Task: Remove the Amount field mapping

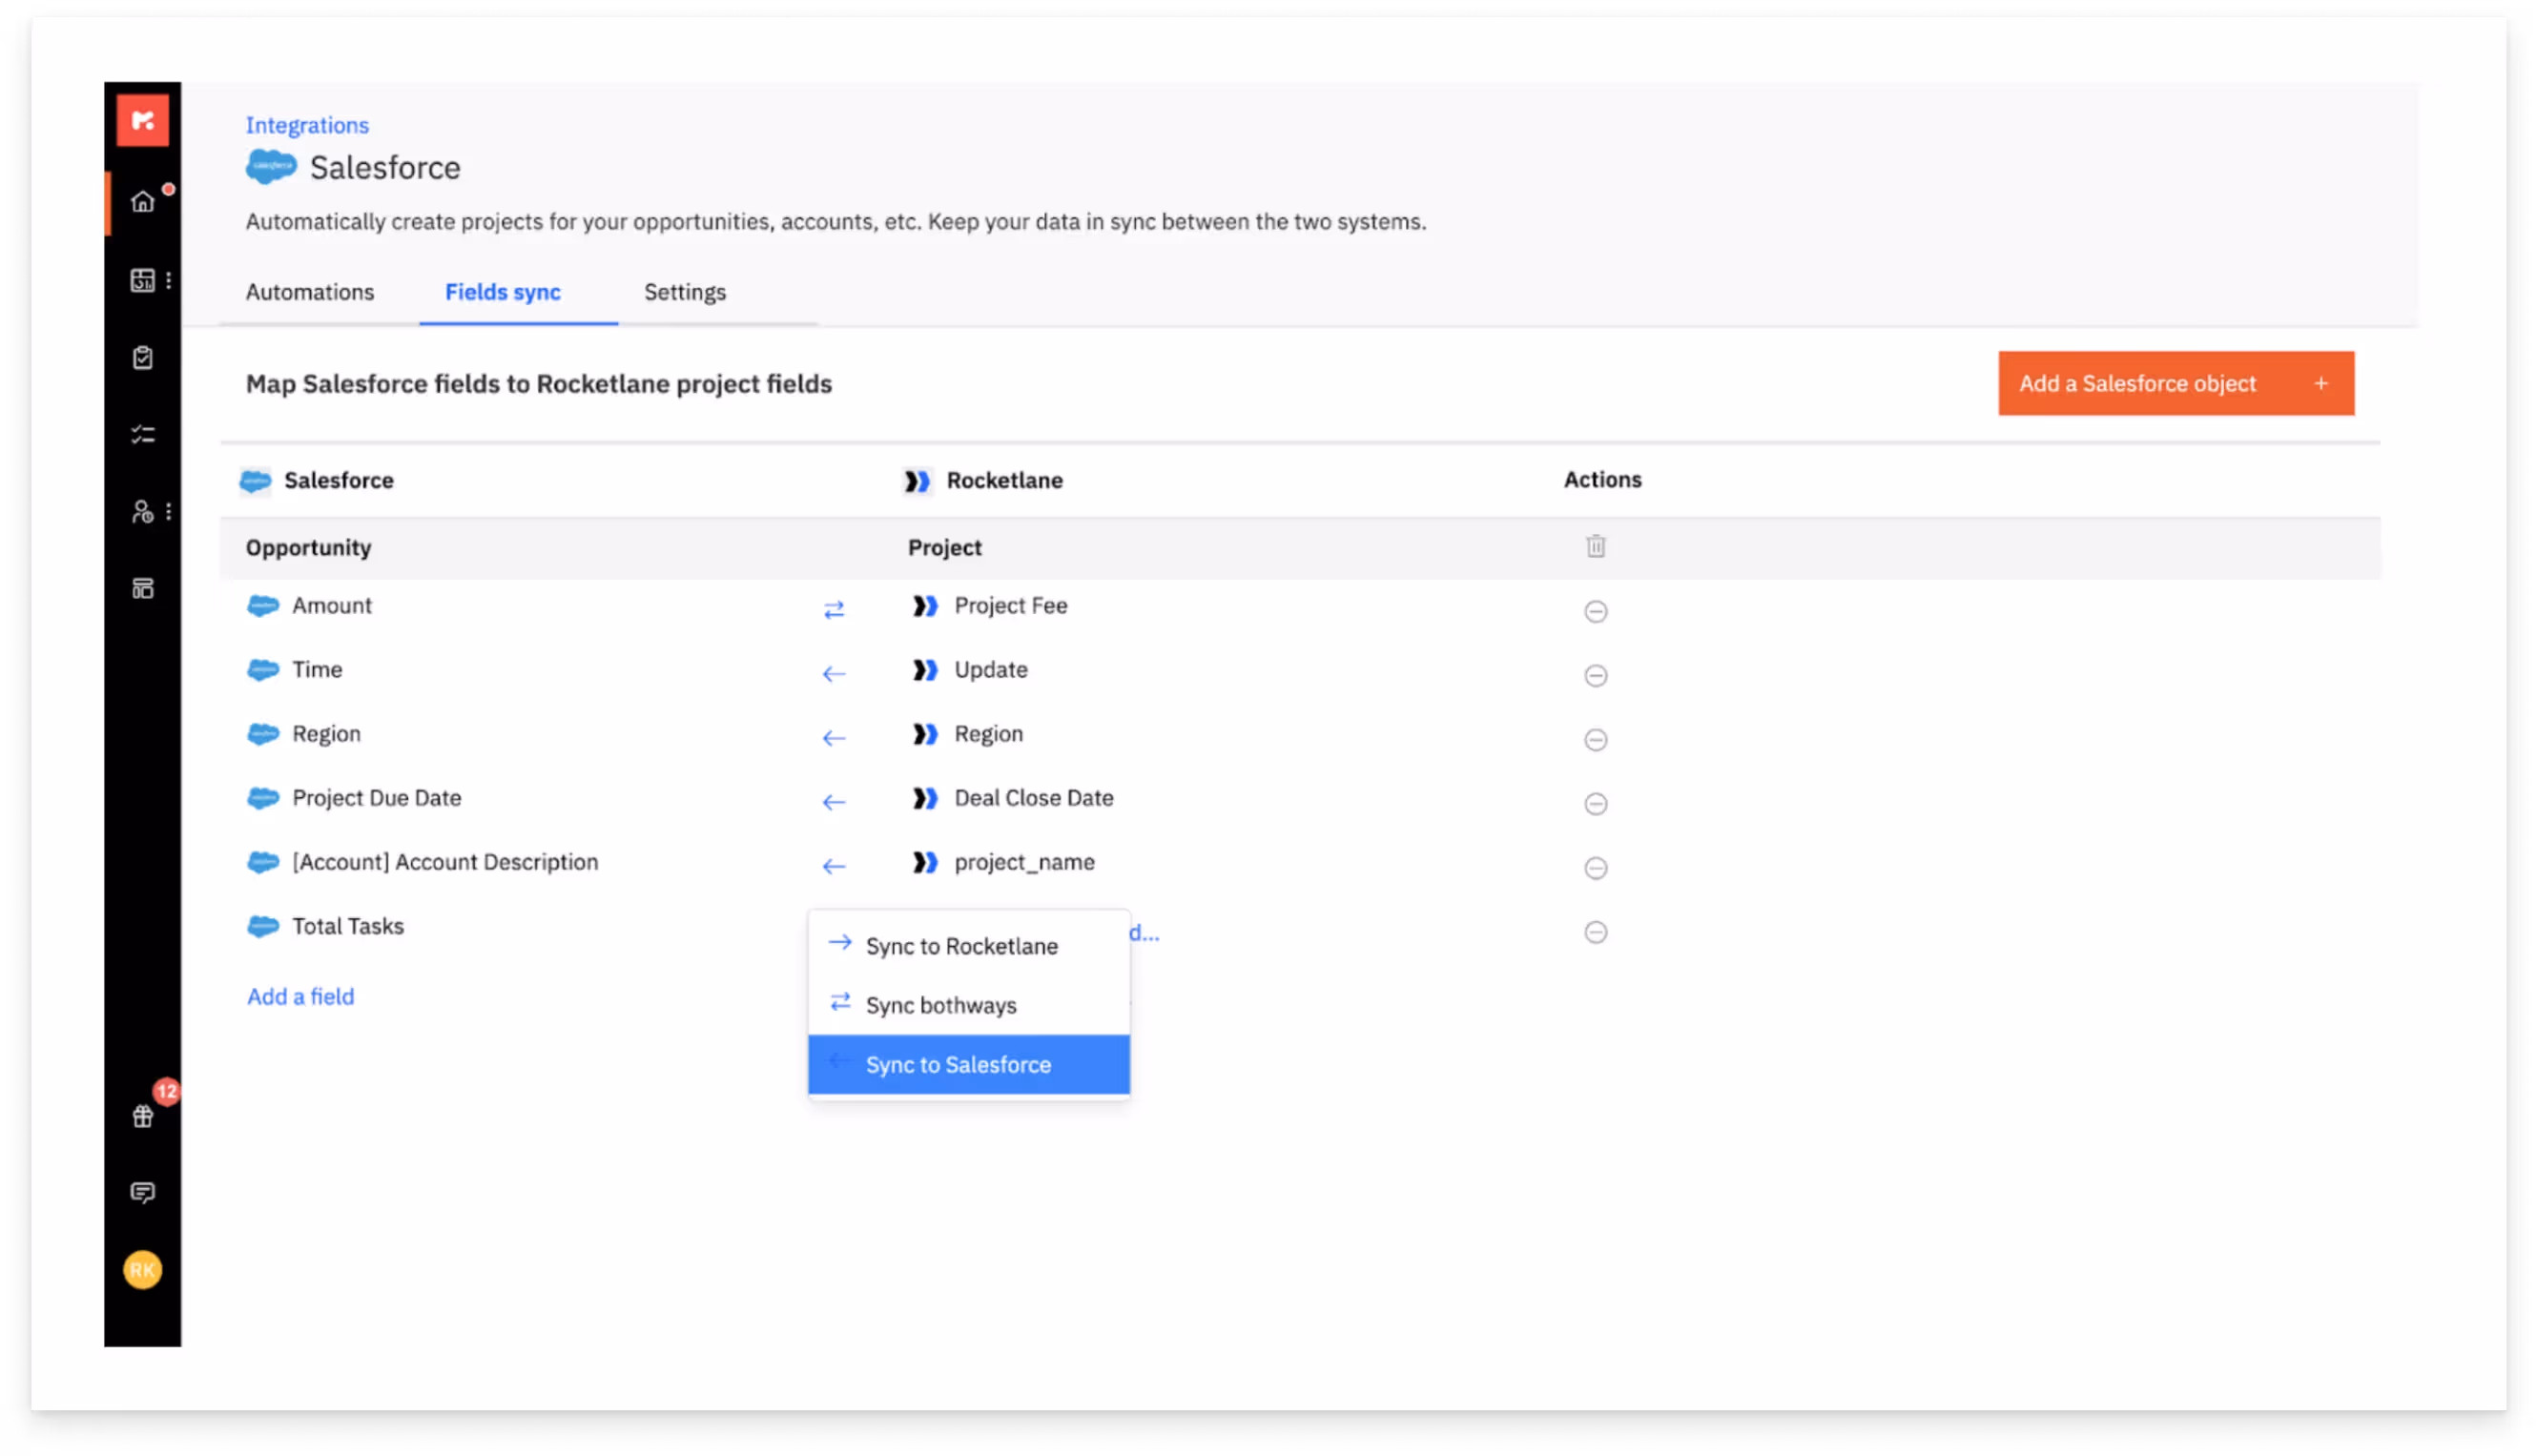Action: (x=1595, y=611)
